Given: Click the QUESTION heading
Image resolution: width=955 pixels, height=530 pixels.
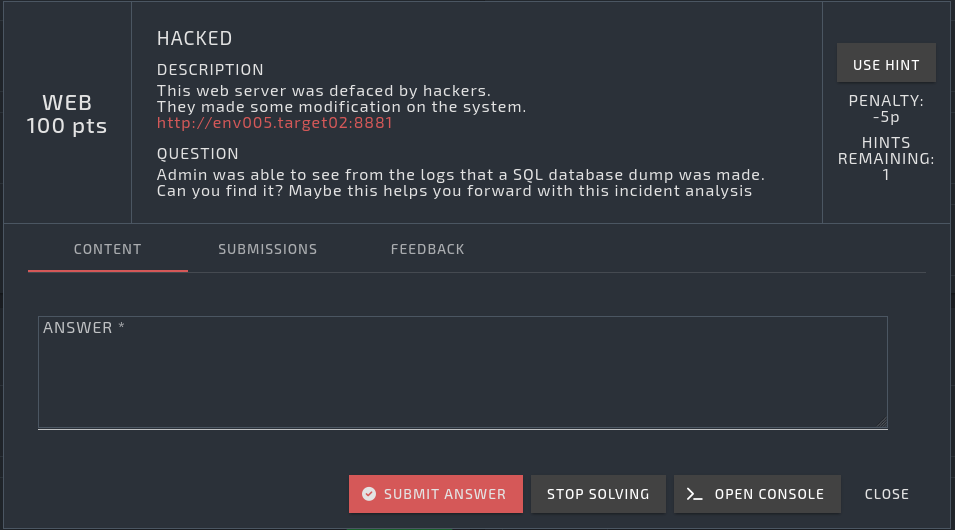Looking at the screenshot, I should pyautogui.click(x=198, y=154).
